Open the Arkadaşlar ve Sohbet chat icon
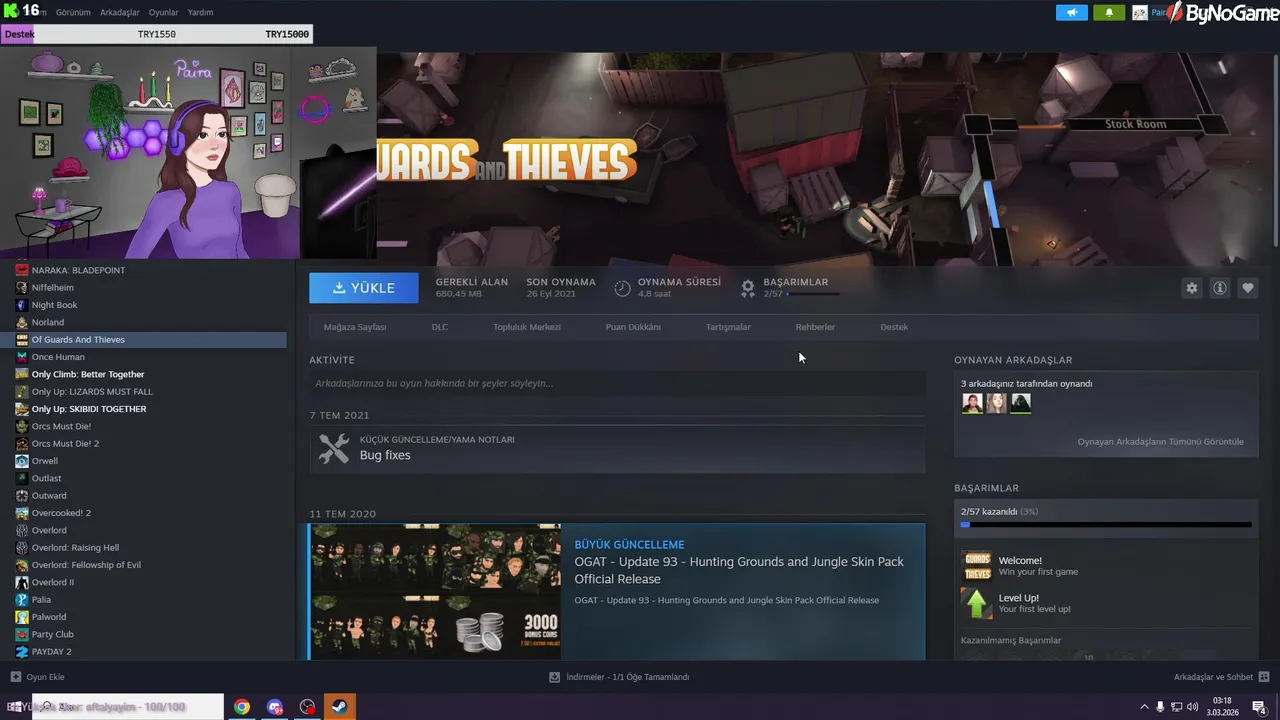This screenshot has width=1280, height=720. click(x=1264, y=677)
